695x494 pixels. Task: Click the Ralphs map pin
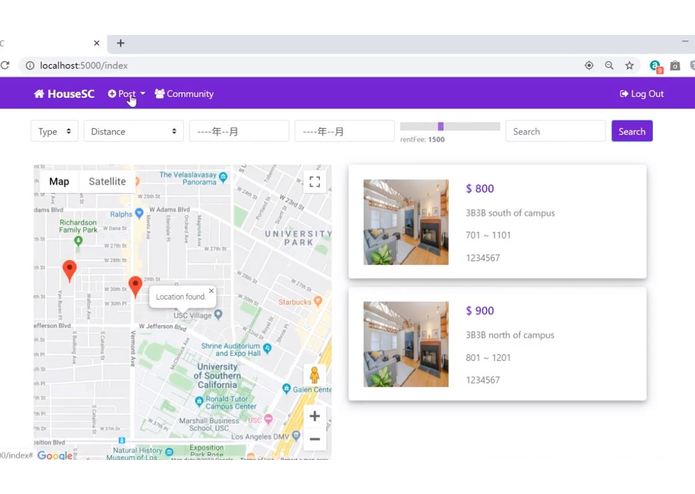pyautogui.click(x=139, y=214)
